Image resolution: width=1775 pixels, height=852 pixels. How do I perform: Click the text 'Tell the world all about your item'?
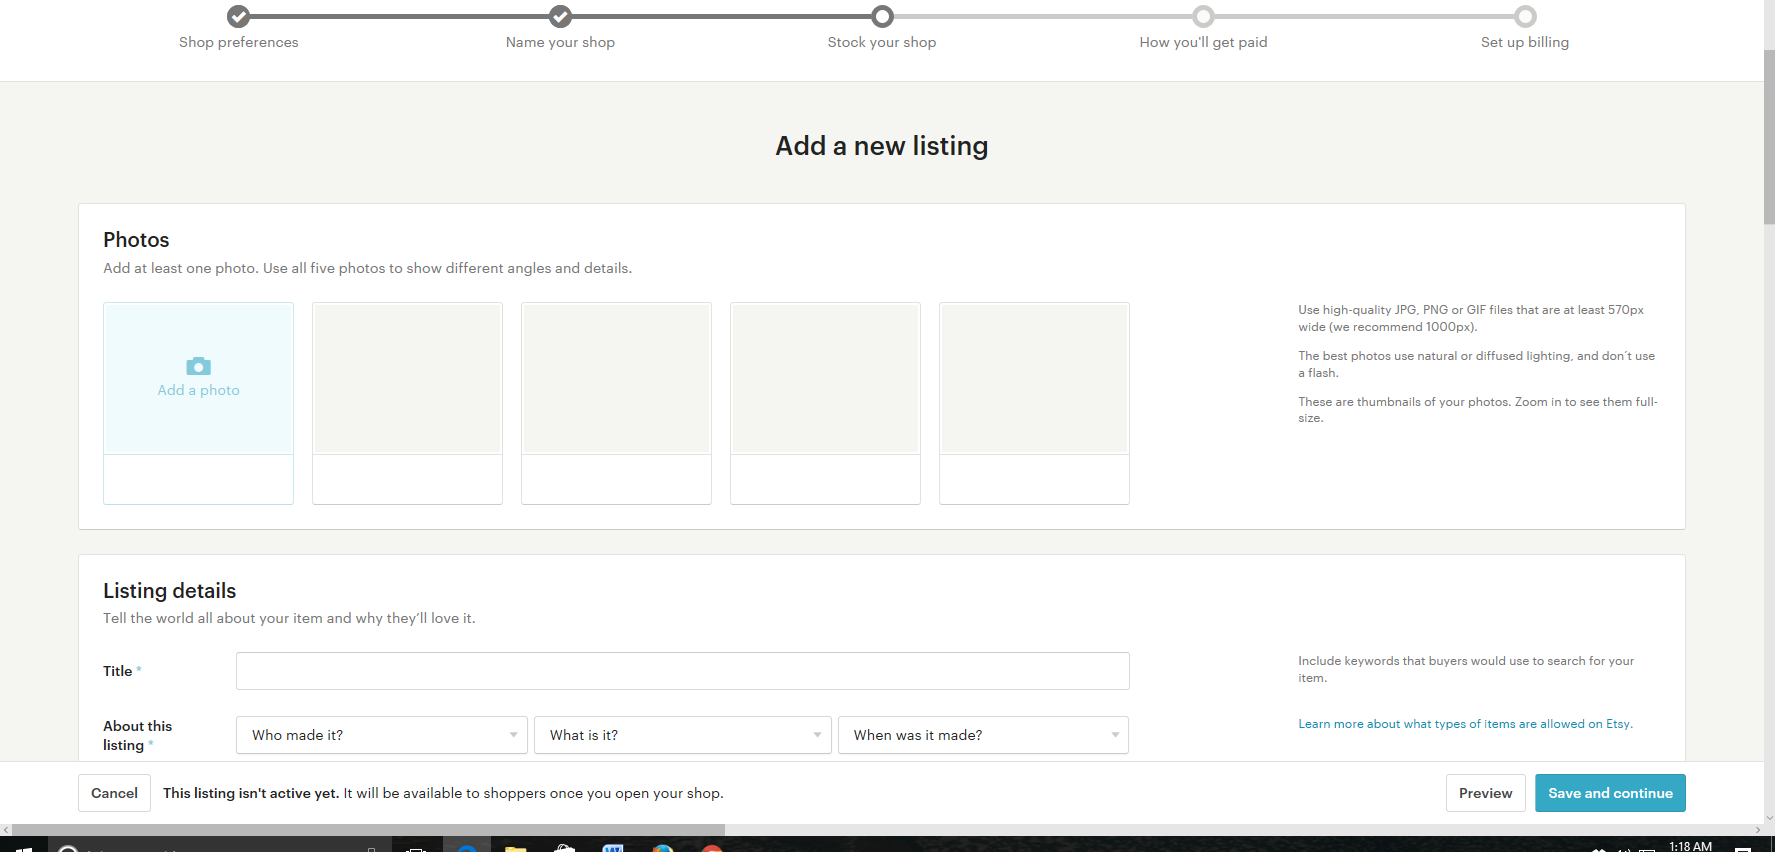[x=289, y=618]
